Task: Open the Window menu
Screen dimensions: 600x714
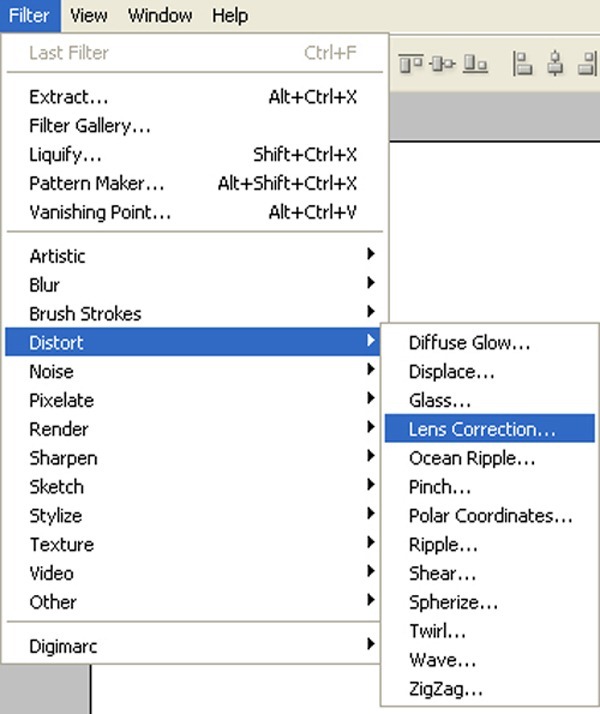Action: [160, 15]
